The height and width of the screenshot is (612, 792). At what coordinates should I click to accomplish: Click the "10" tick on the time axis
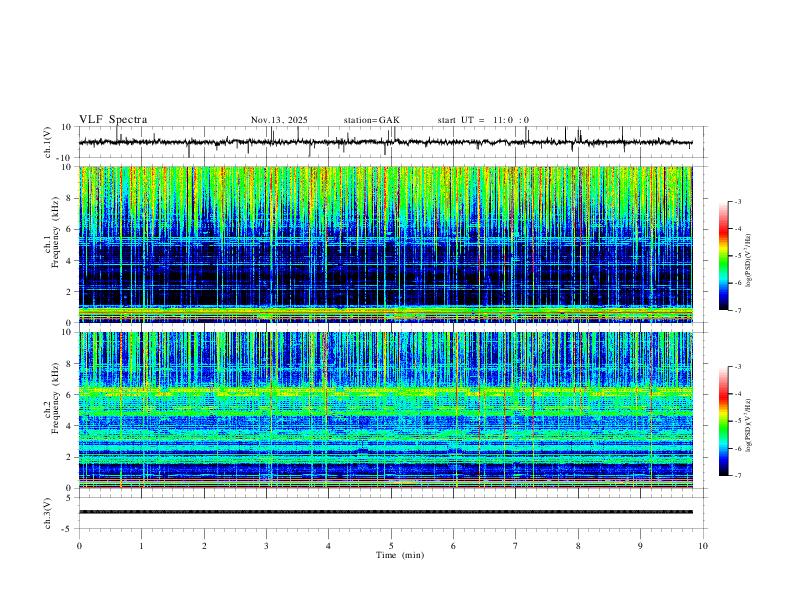pos(703,546)
